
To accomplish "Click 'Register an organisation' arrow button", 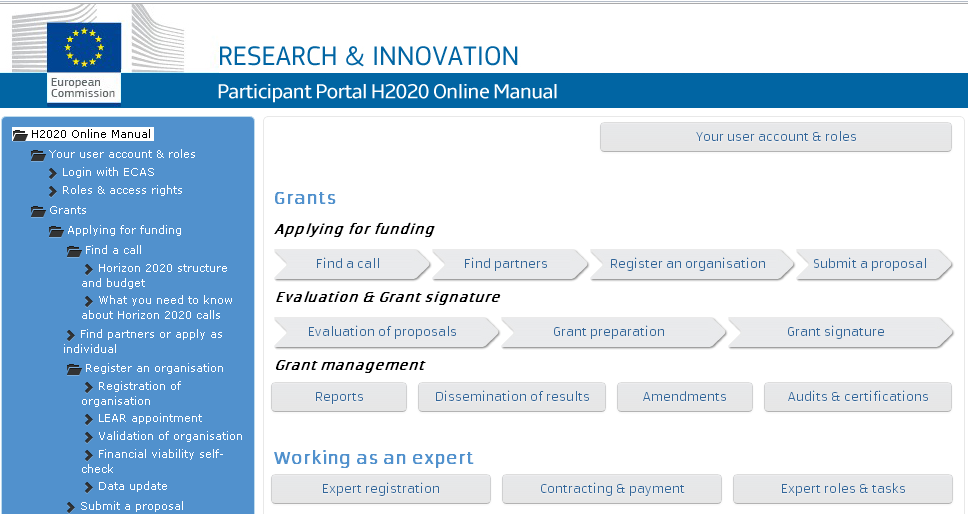I will pos(691,264).
